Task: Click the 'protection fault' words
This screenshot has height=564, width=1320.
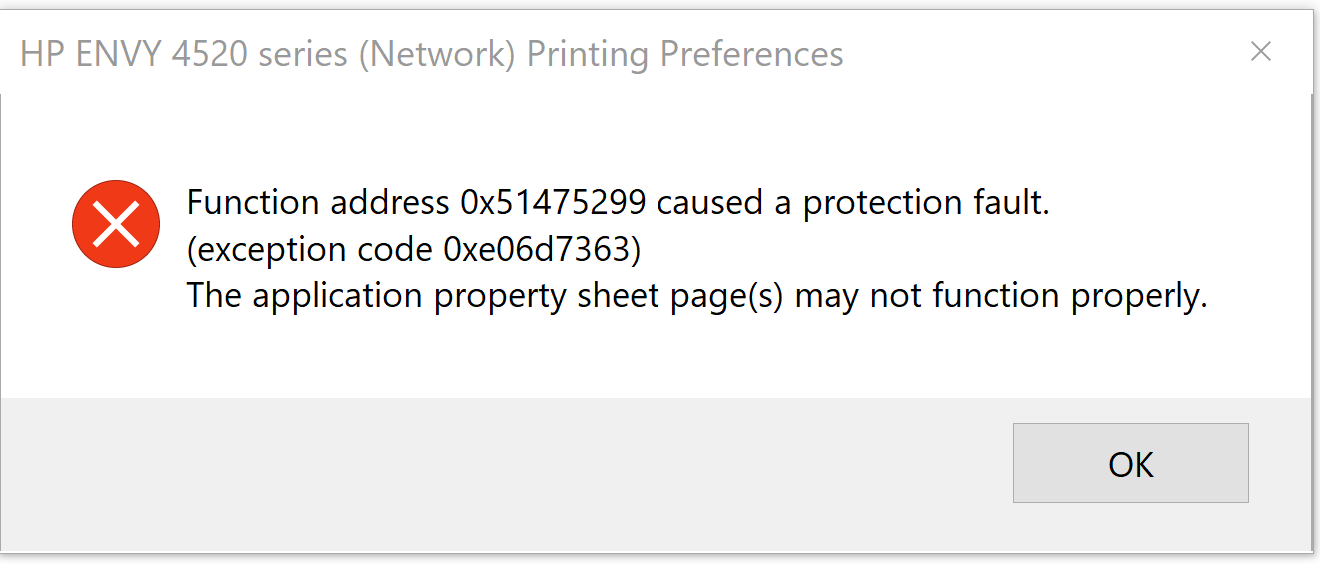Action: 926,203
